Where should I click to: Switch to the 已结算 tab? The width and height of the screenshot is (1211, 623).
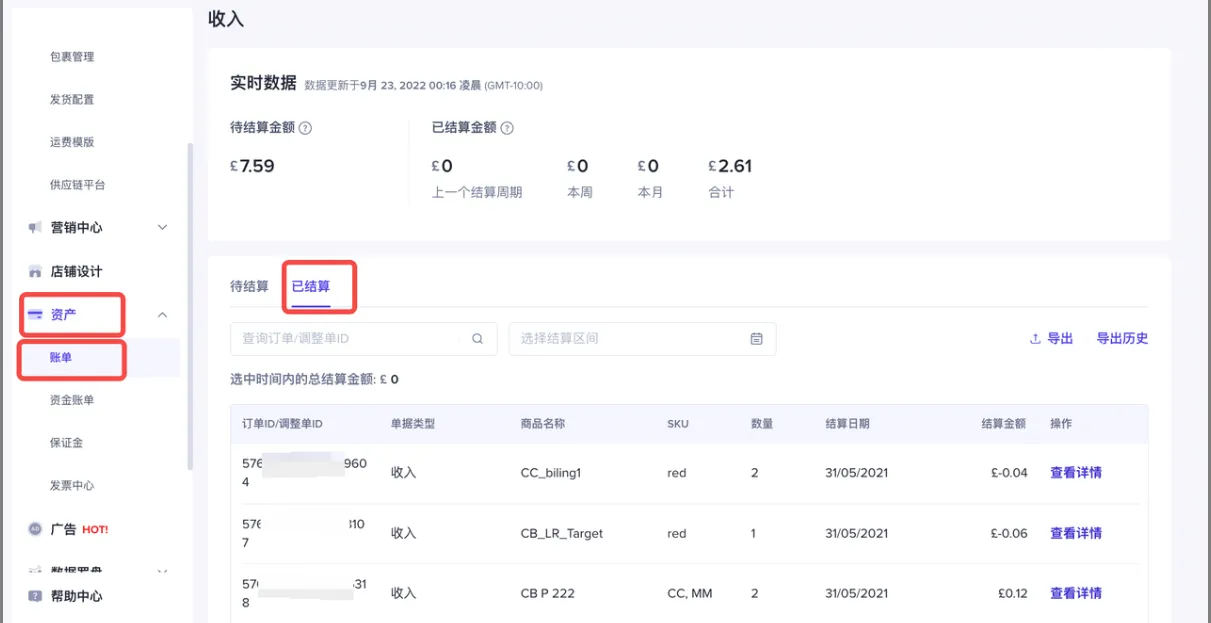coord(311,286)
